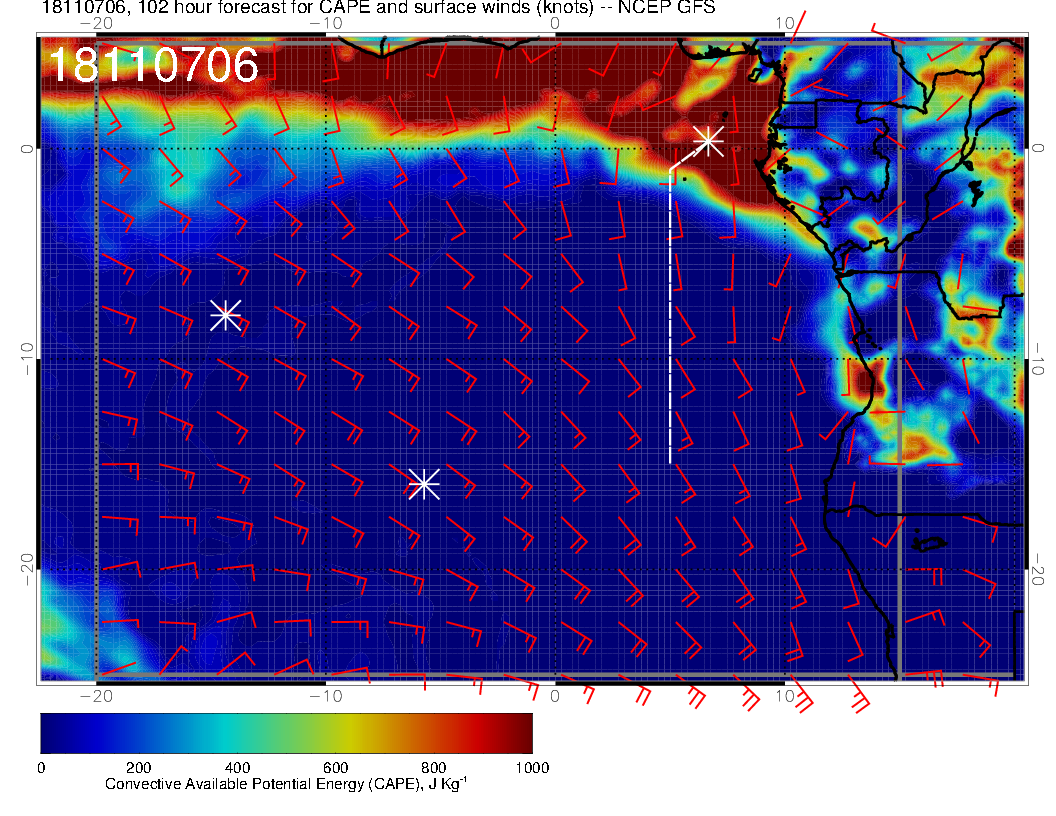Click the vertical white dashed track line
Image resolution: width=1056 pixels, height=816 pixels.
point(670,320)
